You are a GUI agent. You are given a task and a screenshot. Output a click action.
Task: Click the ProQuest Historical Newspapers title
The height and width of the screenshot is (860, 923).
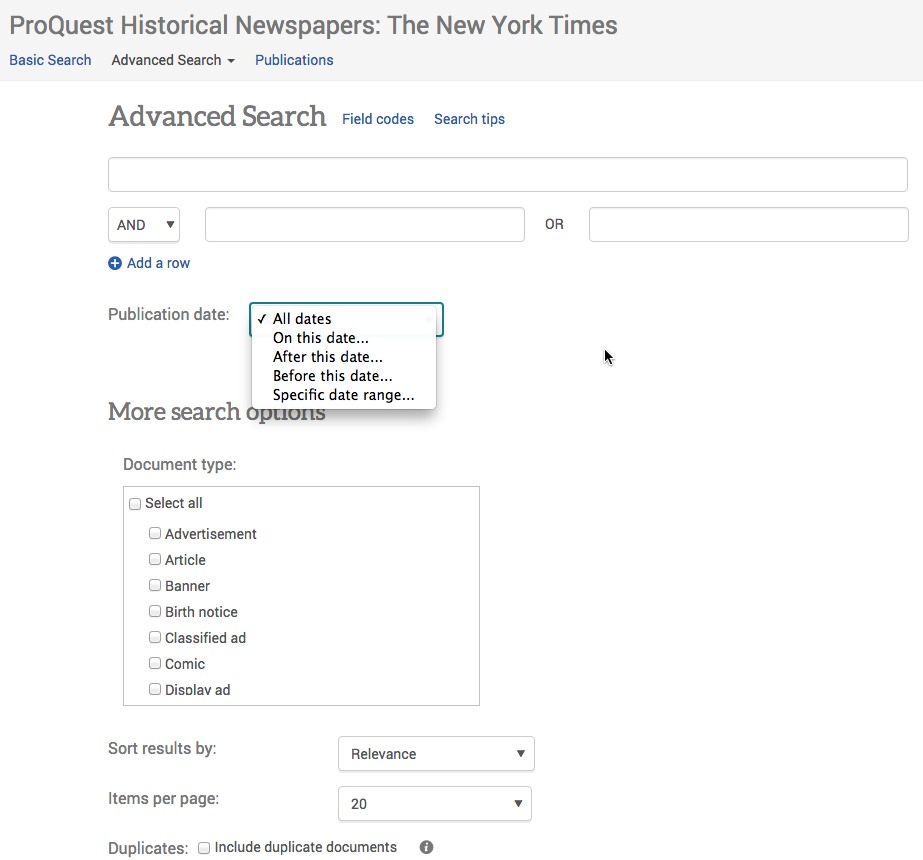coord(313,25)
